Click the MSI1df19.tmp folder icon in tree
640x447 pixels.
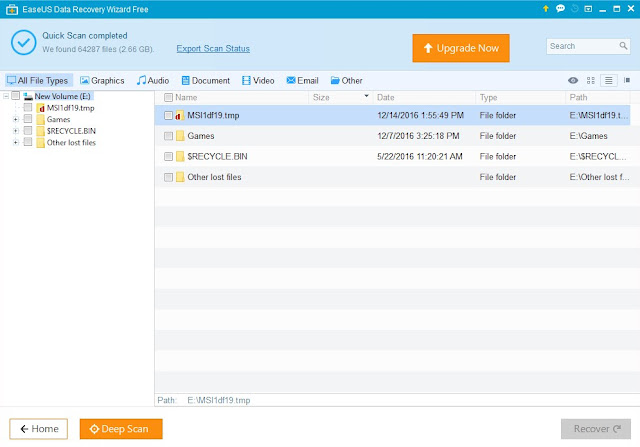click(40, 108)
